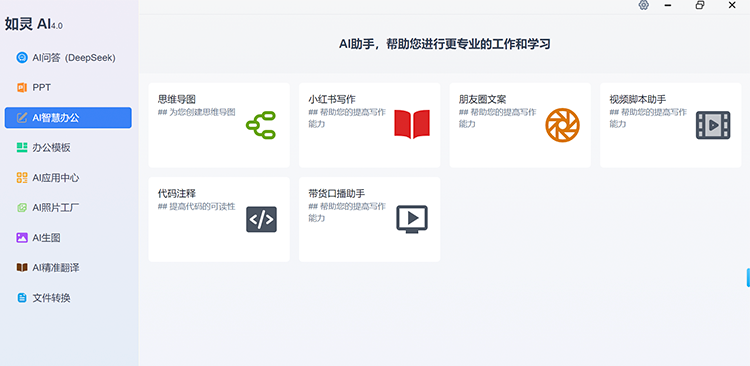Open the 代码注释 card title
Viewport: 750px width, 366px height.
pyautogui.click(x=177, y=194)
